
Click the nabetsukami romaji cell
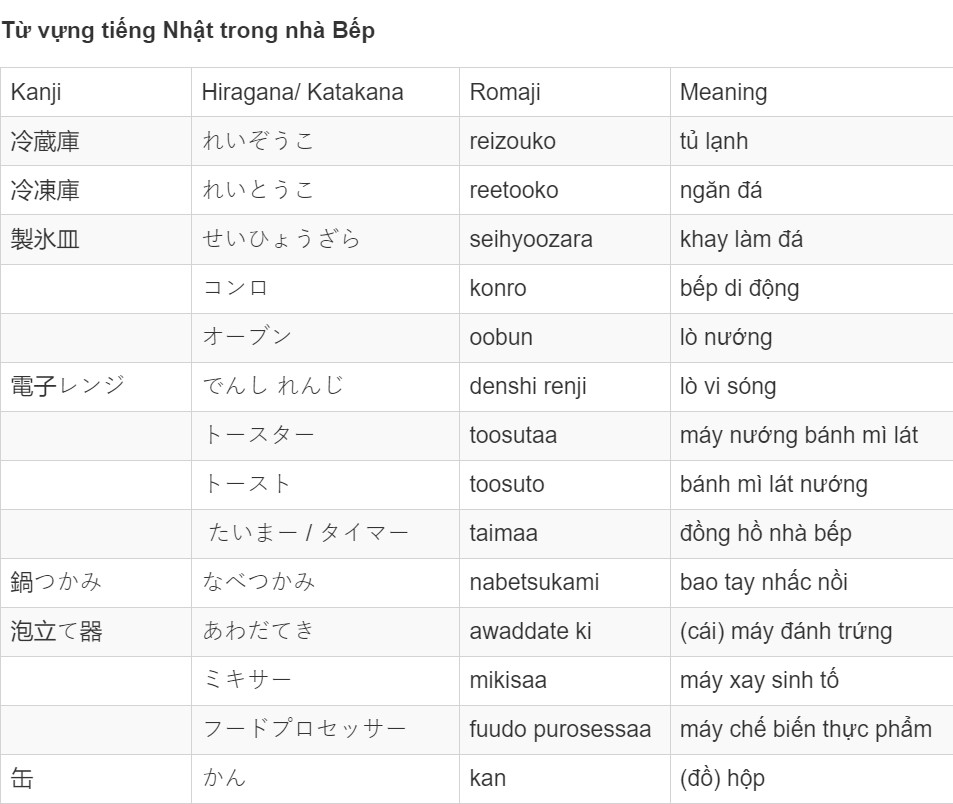[x=565, y=583]
